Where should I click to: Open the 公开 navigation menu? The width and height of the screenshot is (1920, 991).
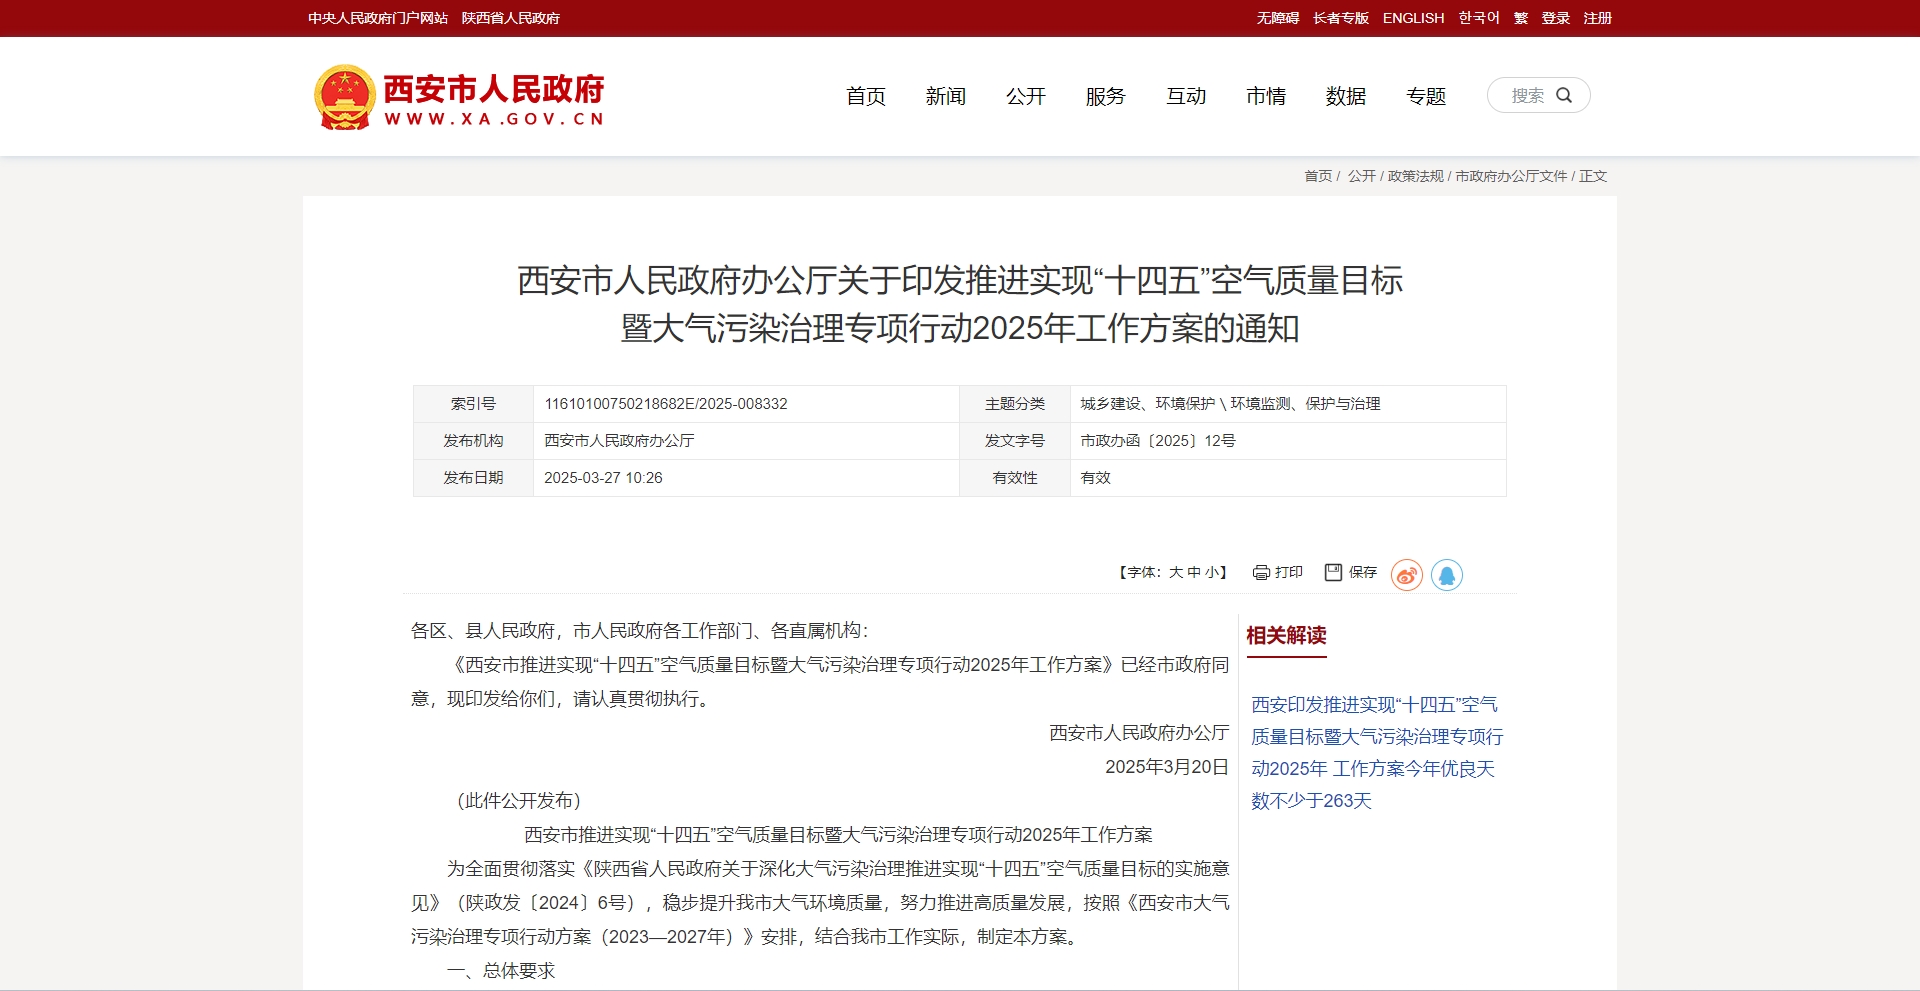pyautogui.click(x=1025, y=97)
